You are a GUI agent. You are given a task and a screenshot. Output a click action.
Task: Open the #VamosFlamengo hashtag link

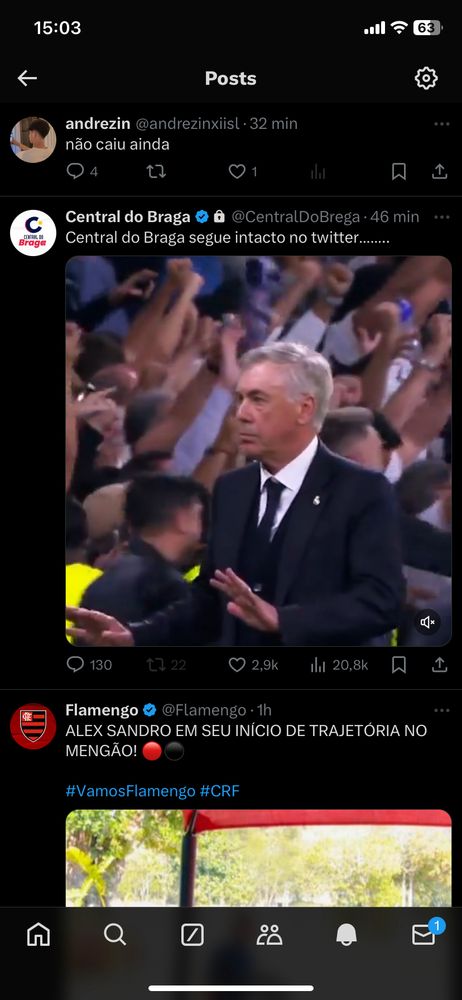click(x=130, y=791)
